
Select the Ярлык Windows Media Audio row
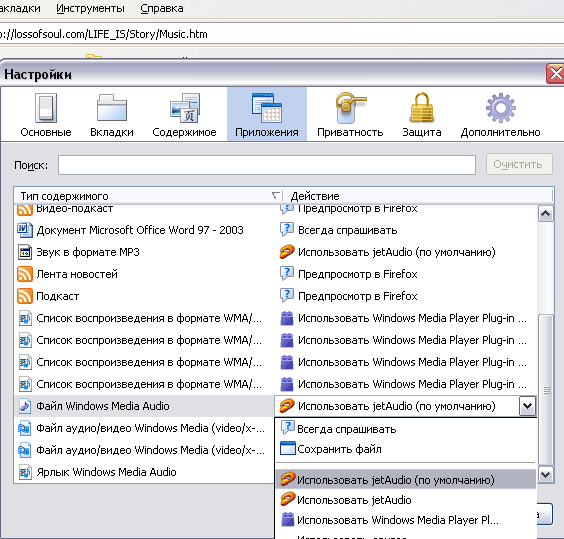[x=144, y=472]
